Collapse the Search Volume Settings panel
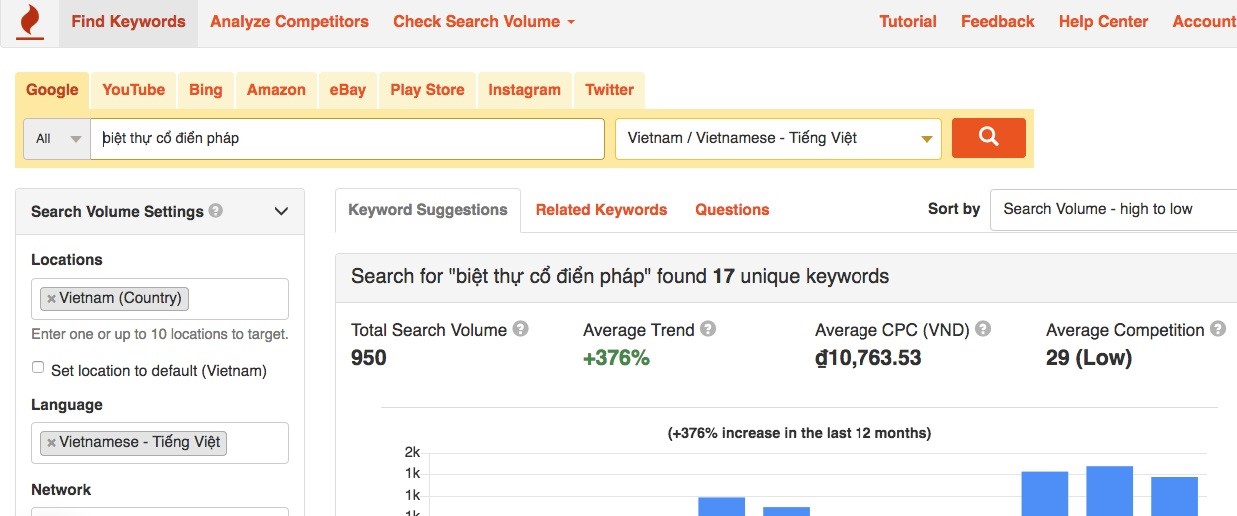The width and height of the screenshot is (1237, 516). (x=281, y=211)
